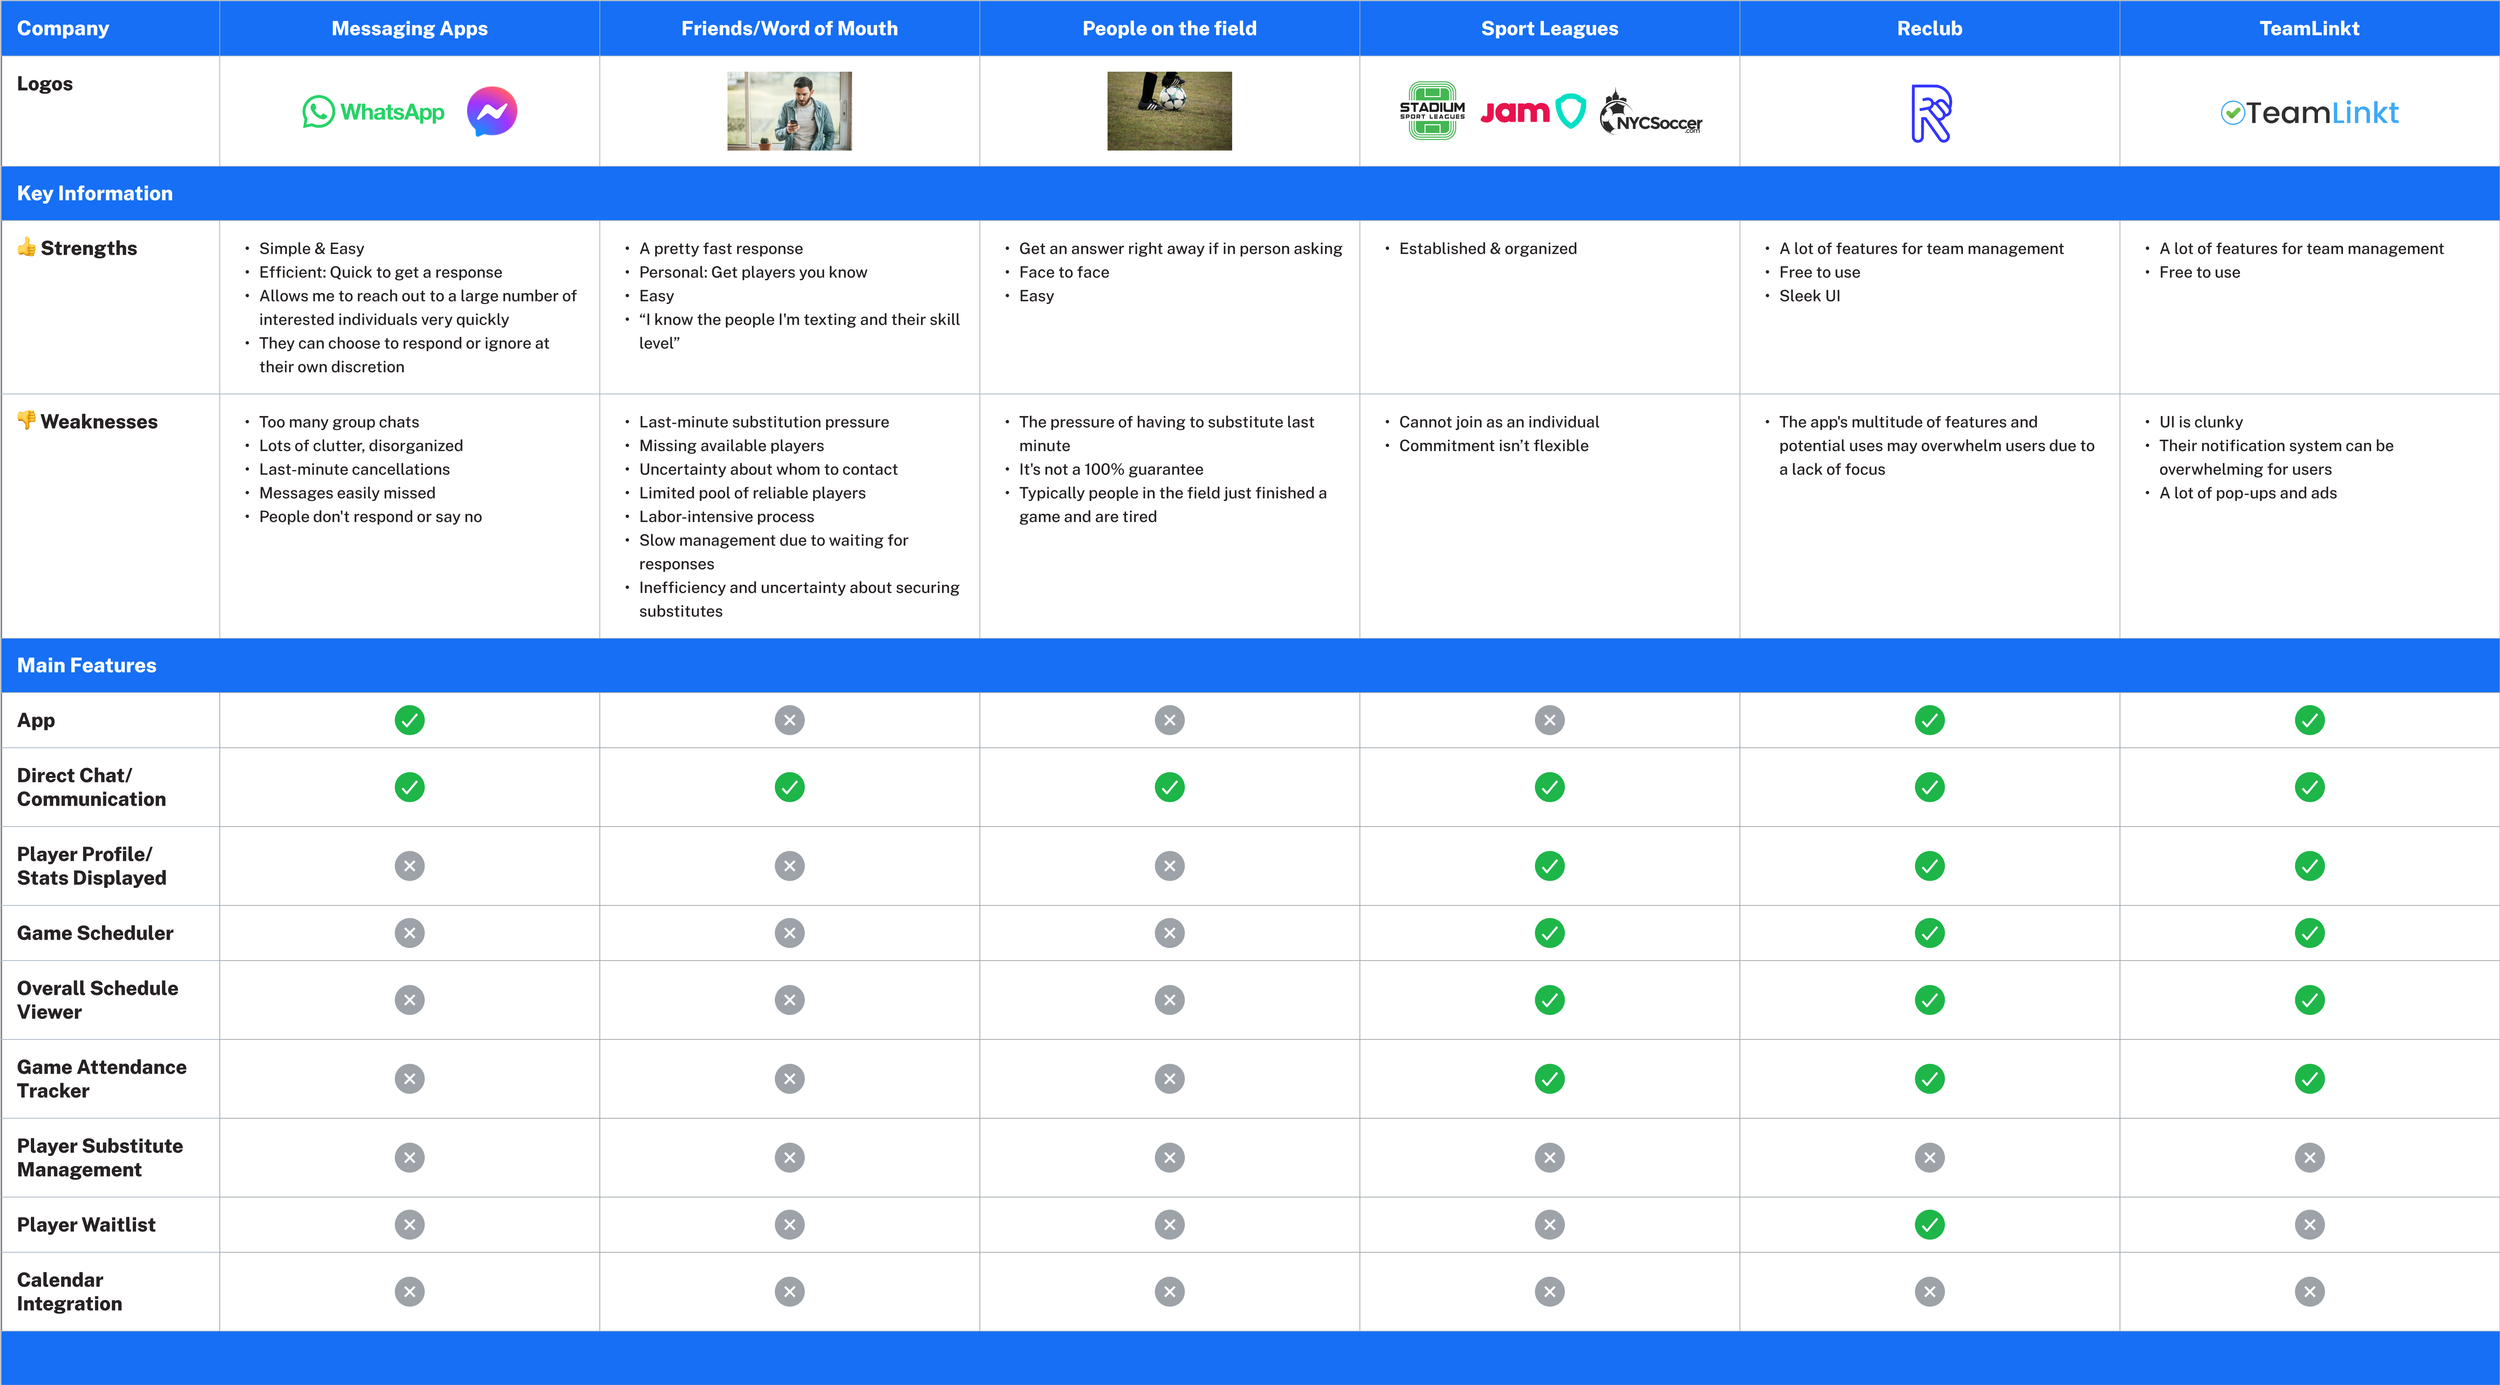
Task: Click the Reclub R logo
Action: (x=1930, y=113)
